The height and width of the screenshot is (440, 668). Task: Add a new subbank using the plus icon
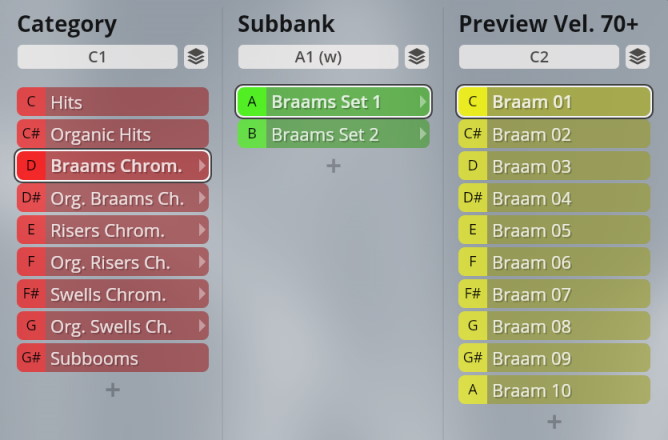[x=334, y=166]
